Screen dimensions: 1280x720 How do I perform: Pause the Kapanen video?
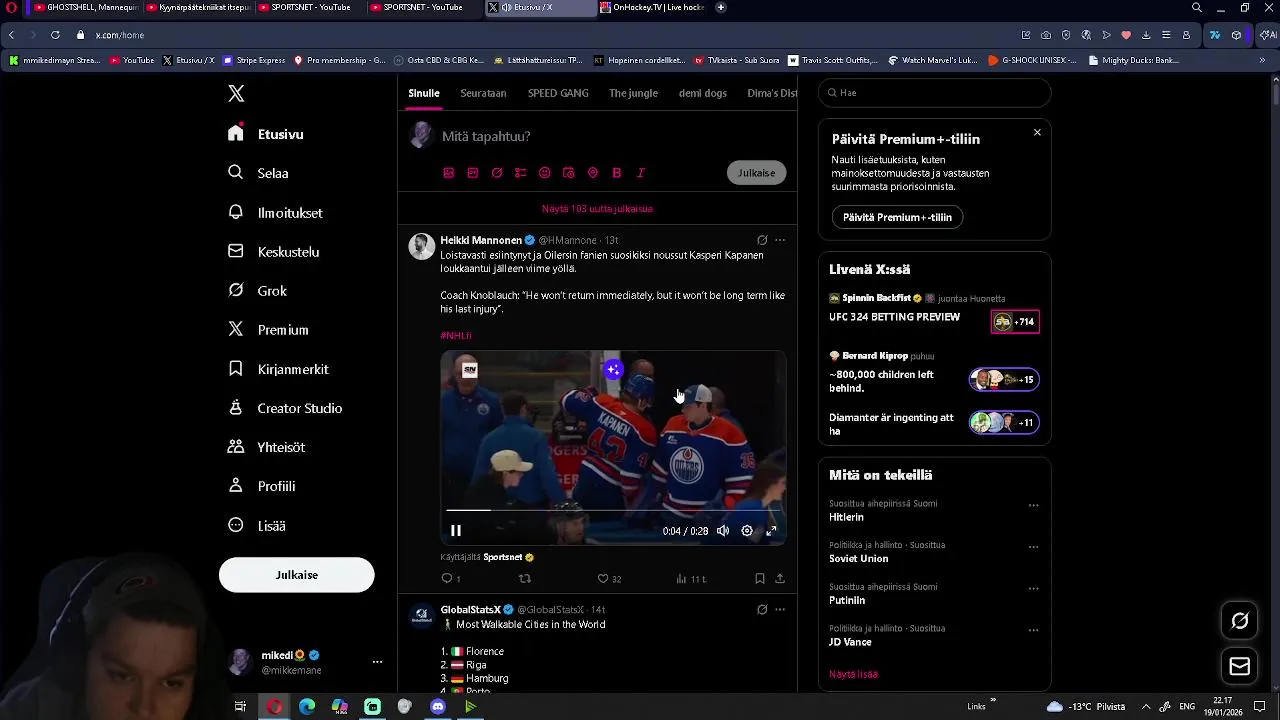point(456,531)
